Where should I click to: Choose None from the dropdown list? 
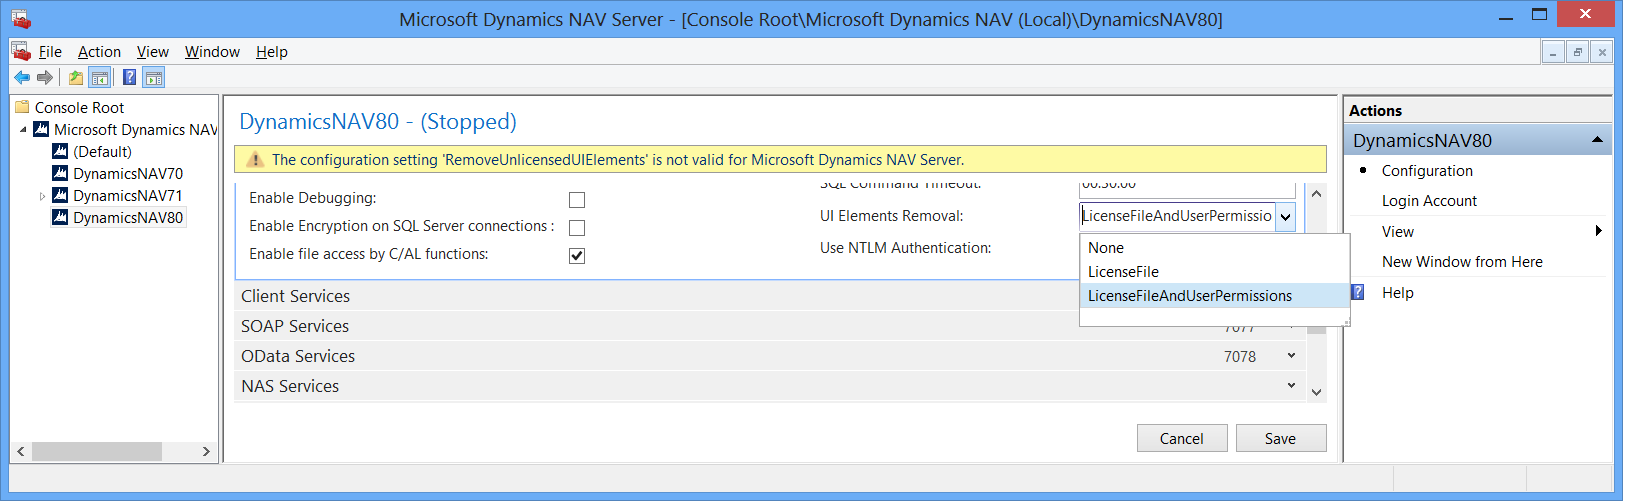point(1214,248)
